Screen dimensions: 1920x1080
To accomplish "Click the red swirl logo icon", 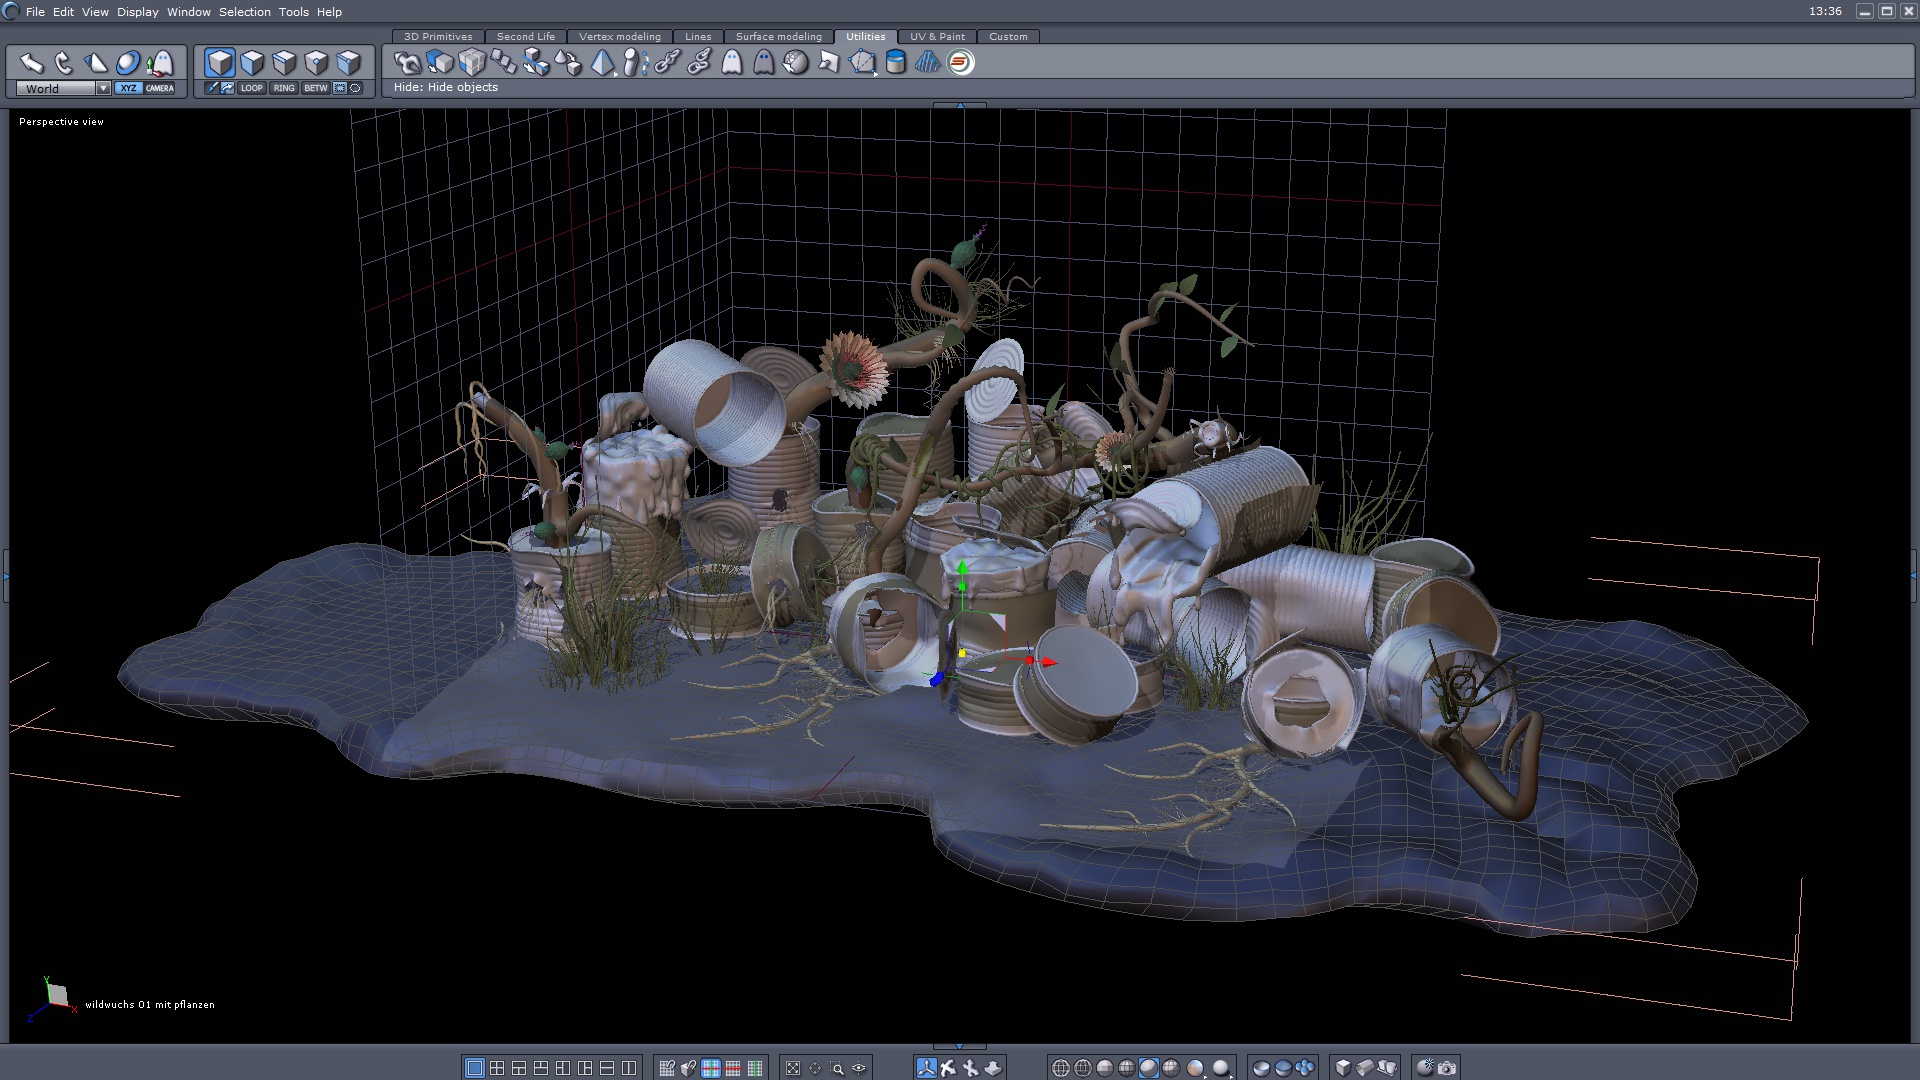I will (961, 63).
